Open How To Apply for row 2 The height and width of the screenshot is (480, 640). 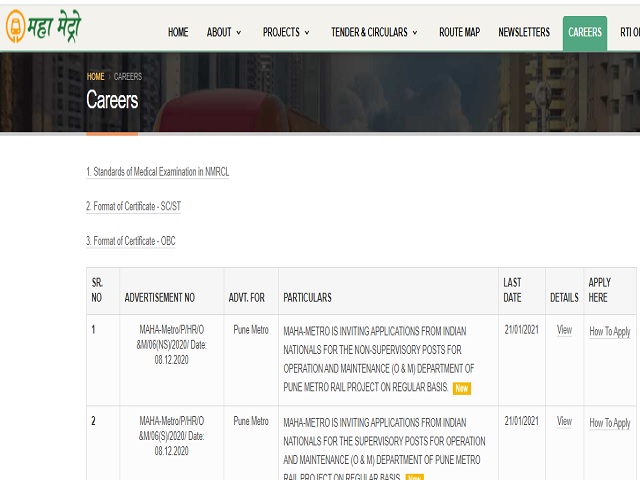(610, 423)
